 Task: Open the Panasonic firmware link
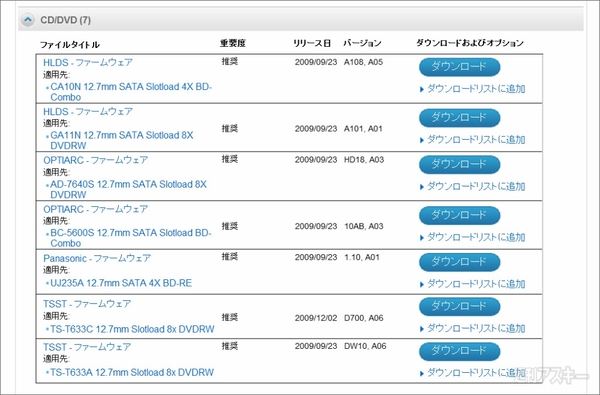[97, 258]
